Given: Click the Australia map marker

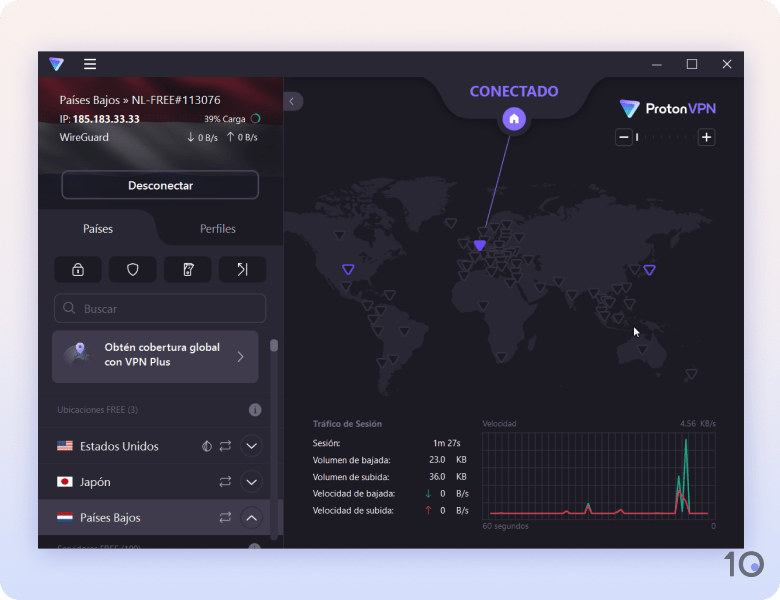Looking at the screenshot, I should tap(642, 350).
